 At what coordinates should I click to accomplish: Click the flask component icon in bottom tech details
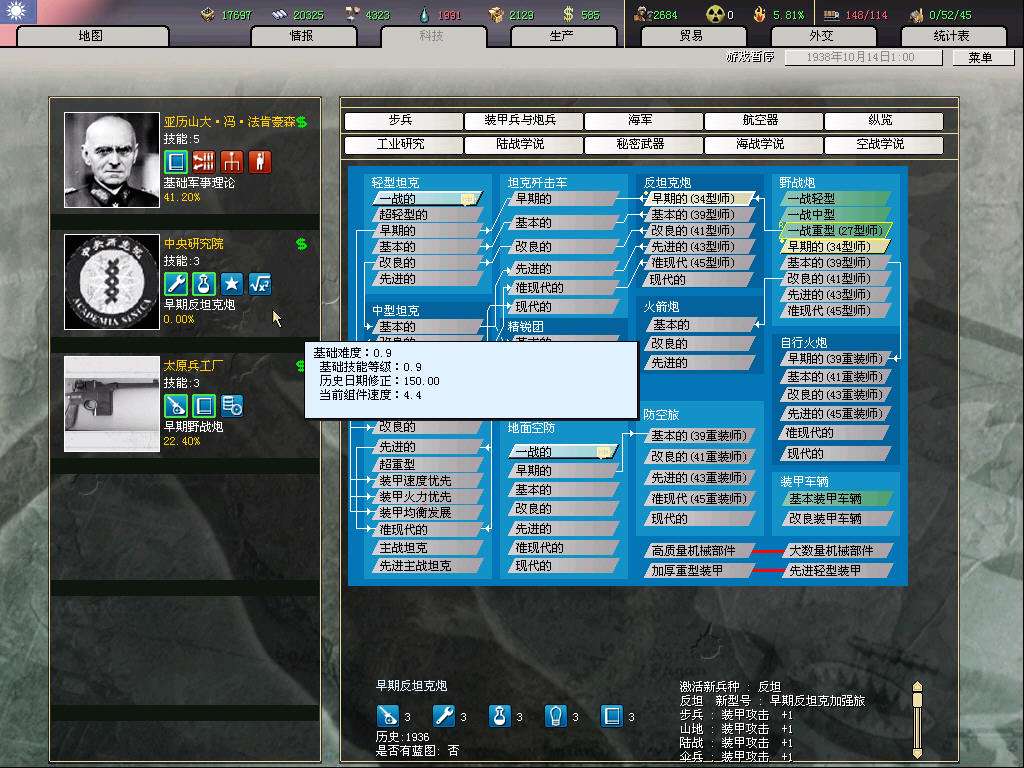coord(500,716)
